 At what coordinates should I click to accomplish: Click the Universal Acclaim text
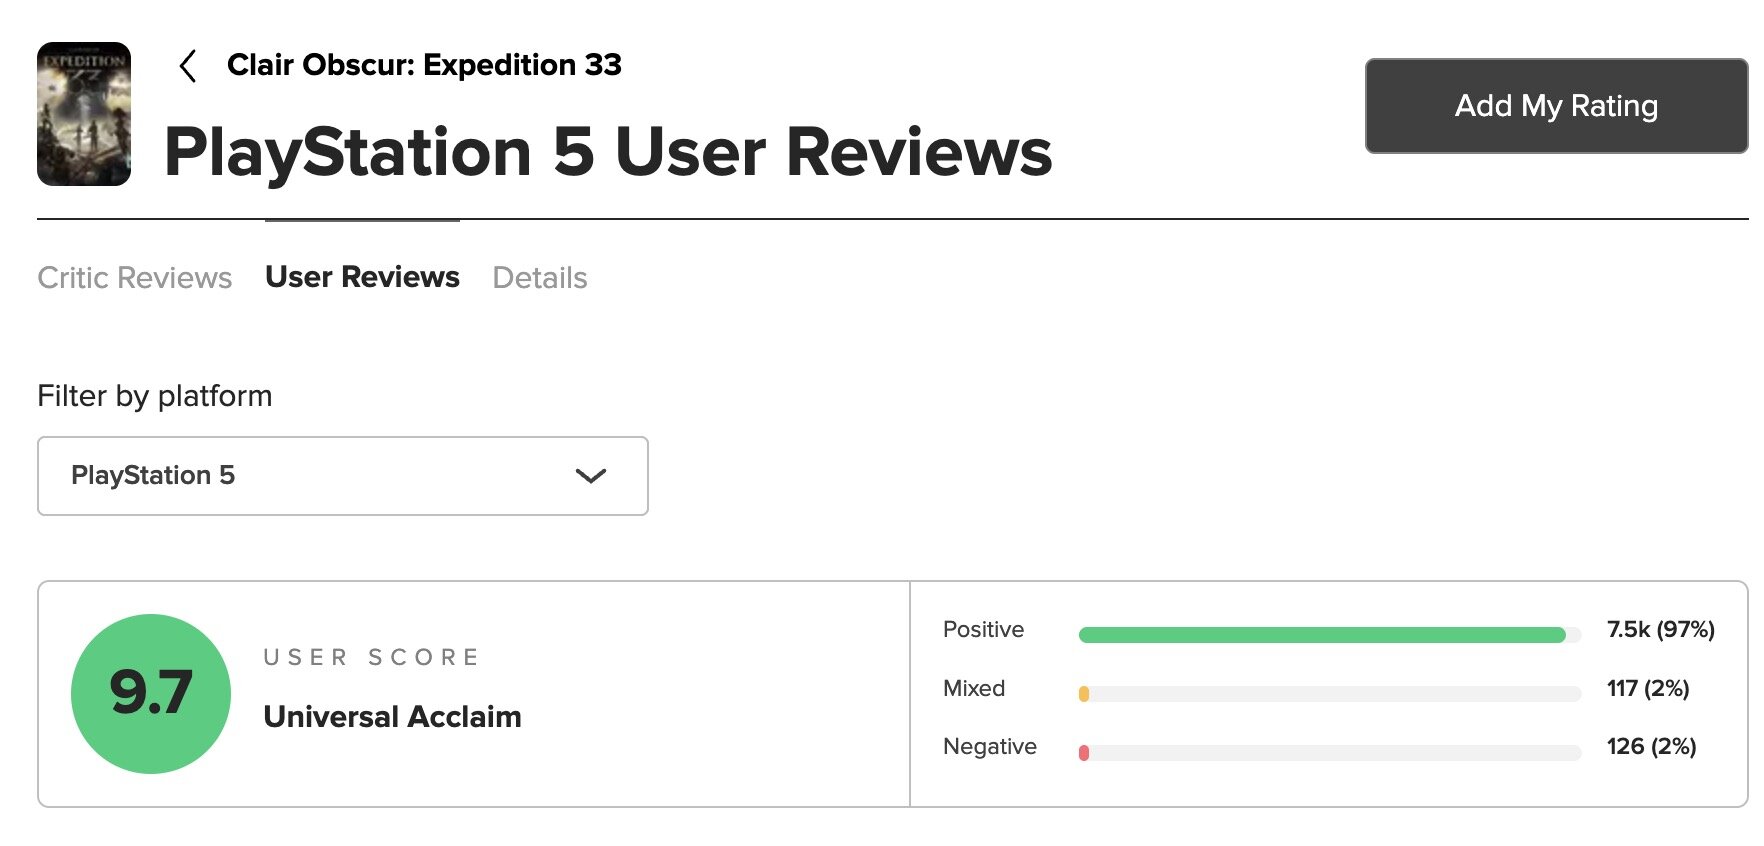392,716
